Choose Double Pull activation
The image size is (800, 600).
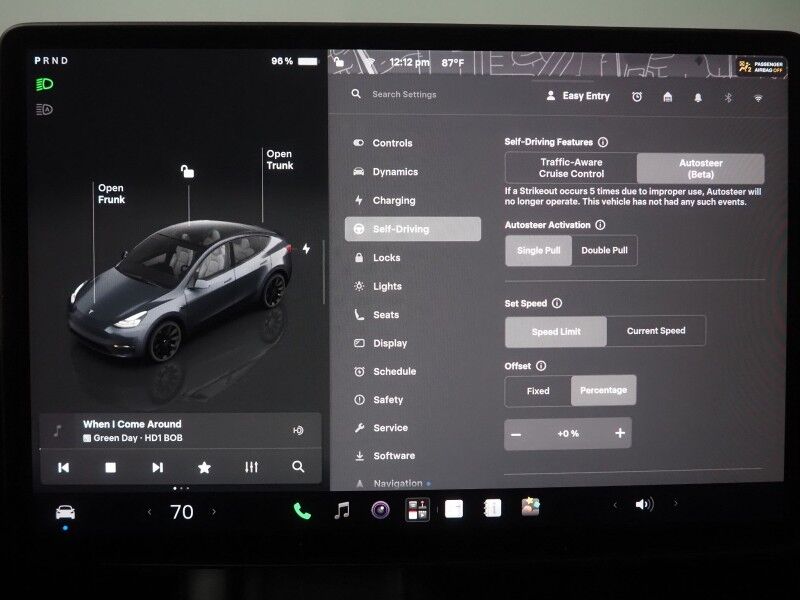[604, 251]
